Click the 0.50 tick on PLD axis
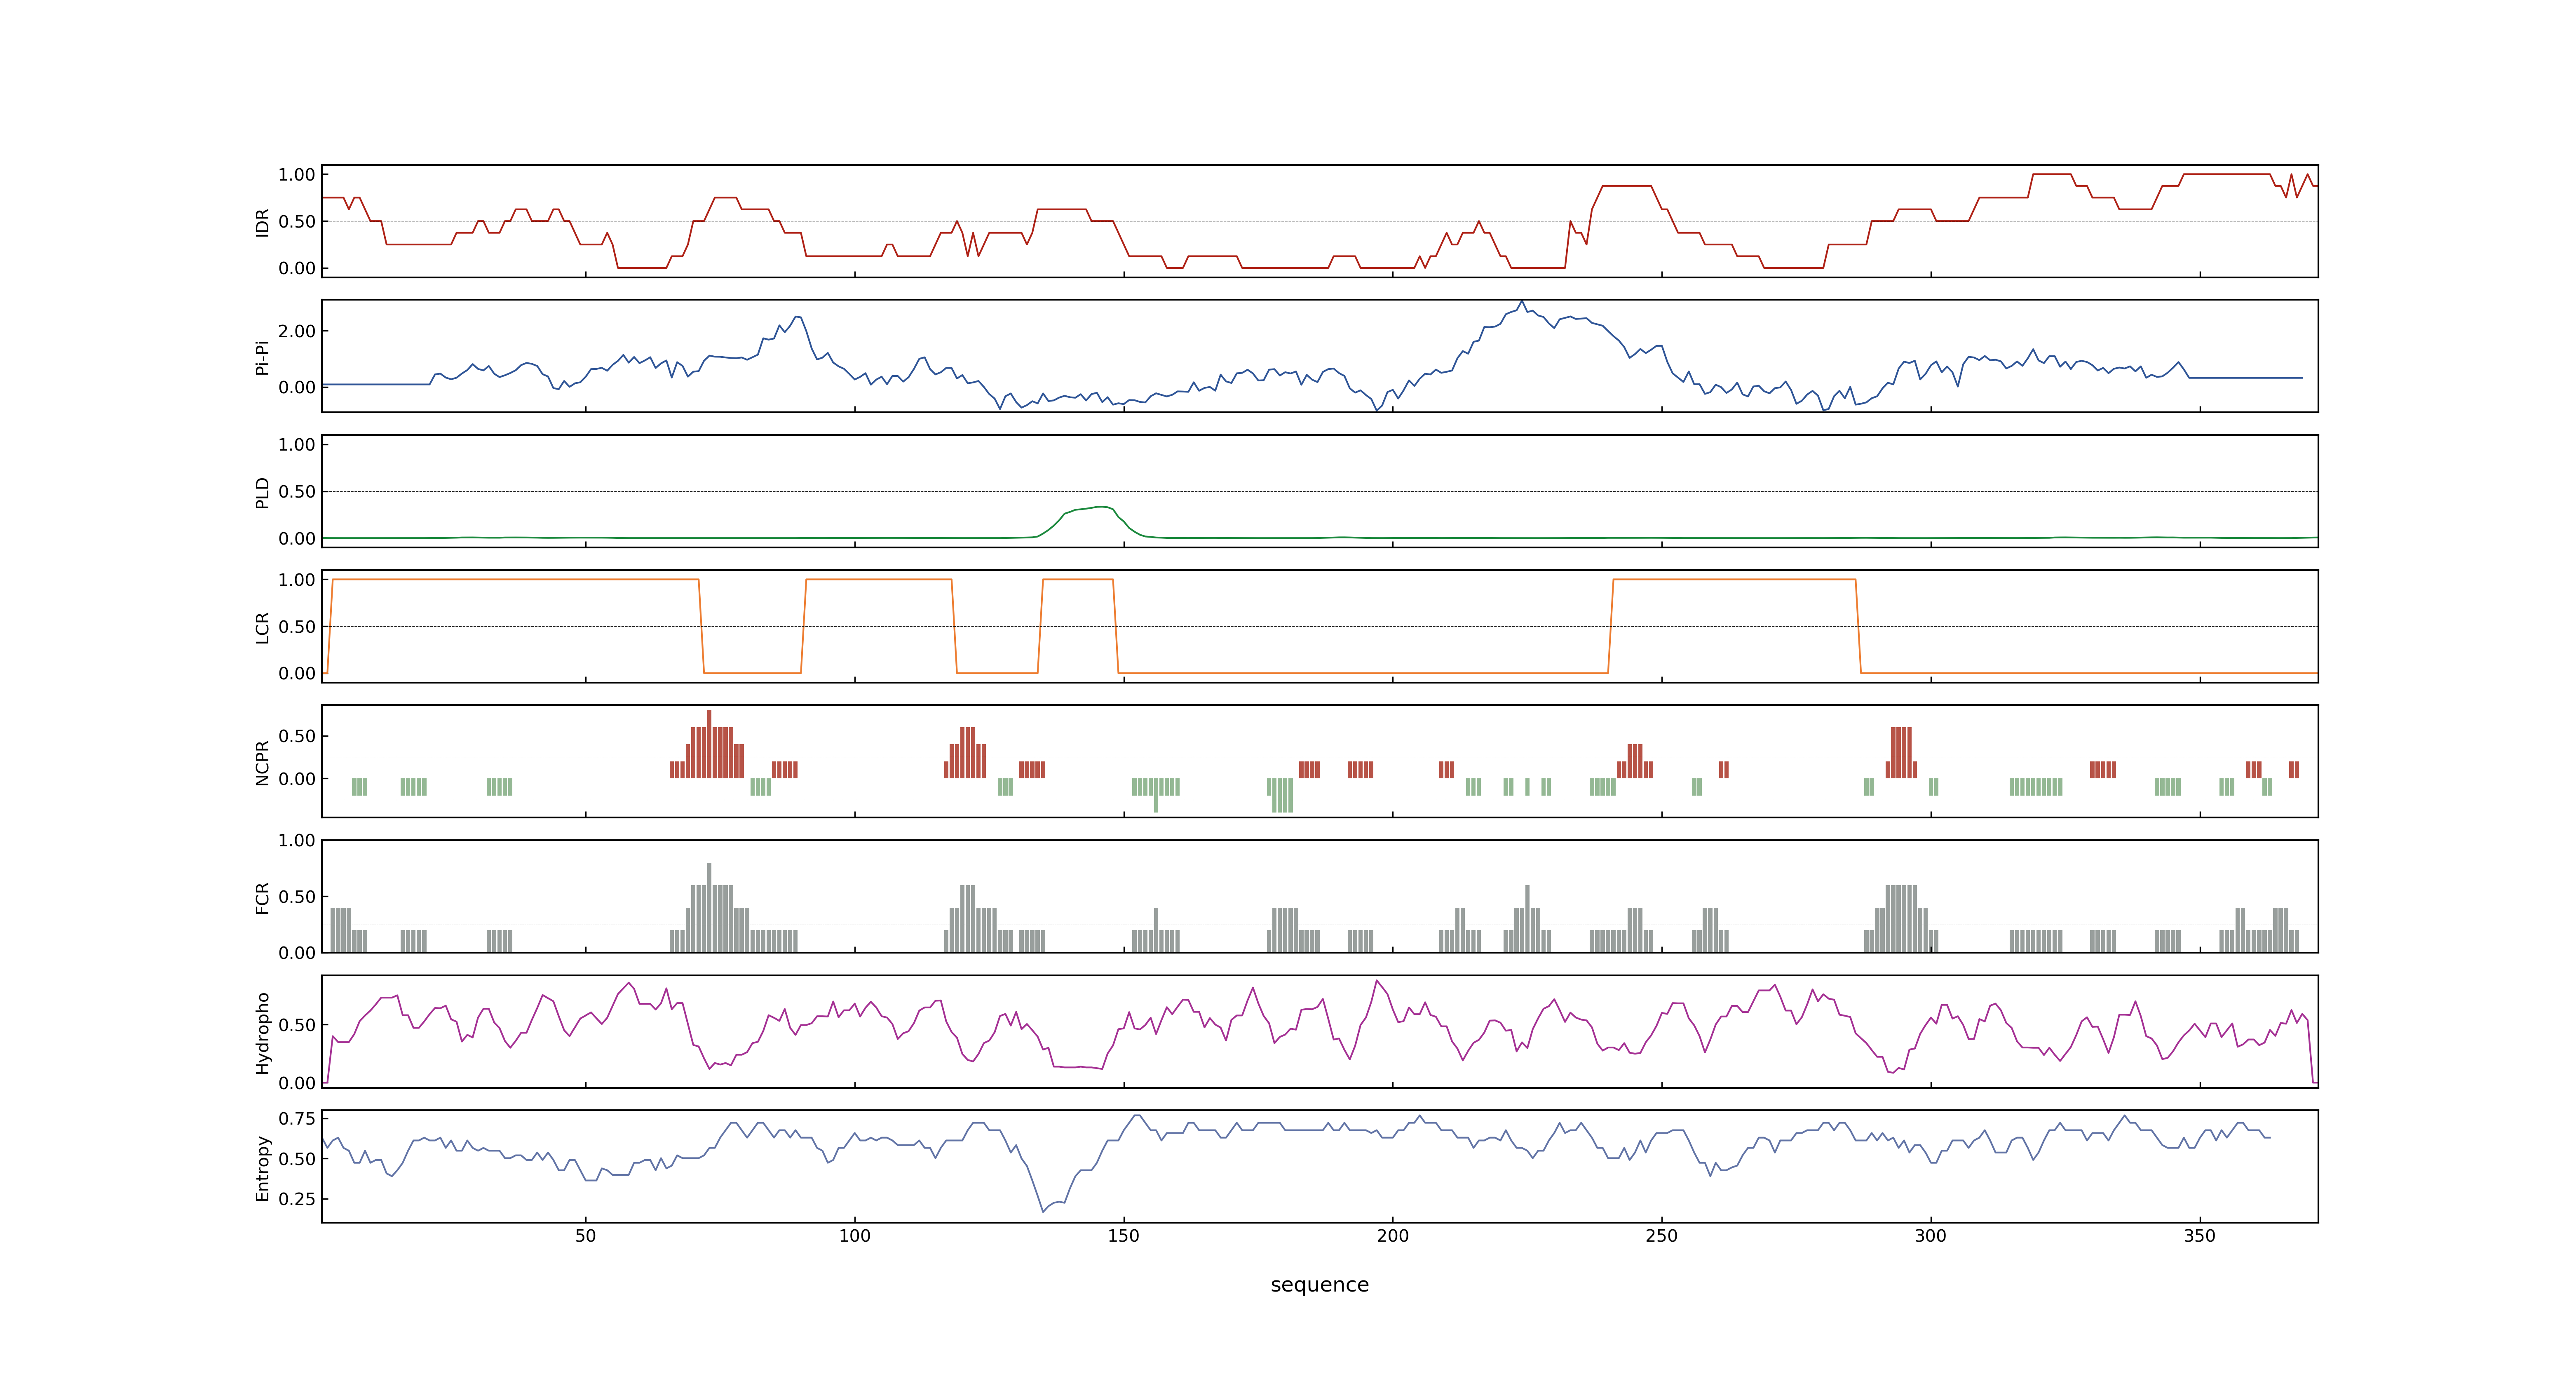The image size is (2576, 1374). click(297, 491)
